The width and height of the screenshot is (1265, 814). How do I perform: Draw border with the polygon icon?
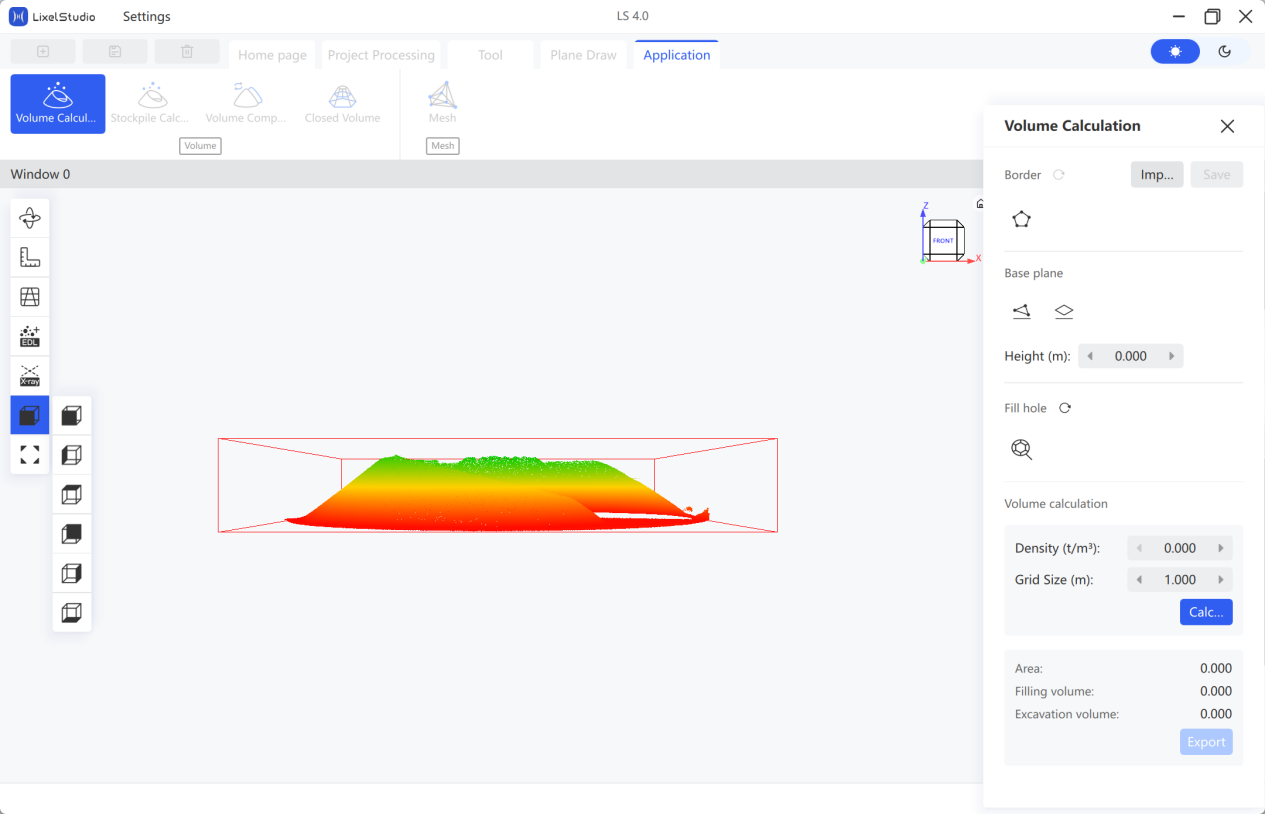(x=1021, y=219)
